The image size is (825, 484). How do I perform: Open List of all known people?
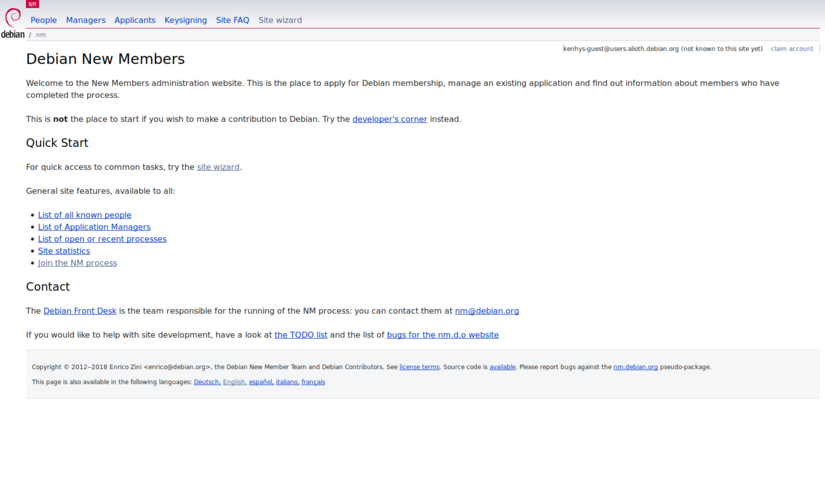point(85,215)
